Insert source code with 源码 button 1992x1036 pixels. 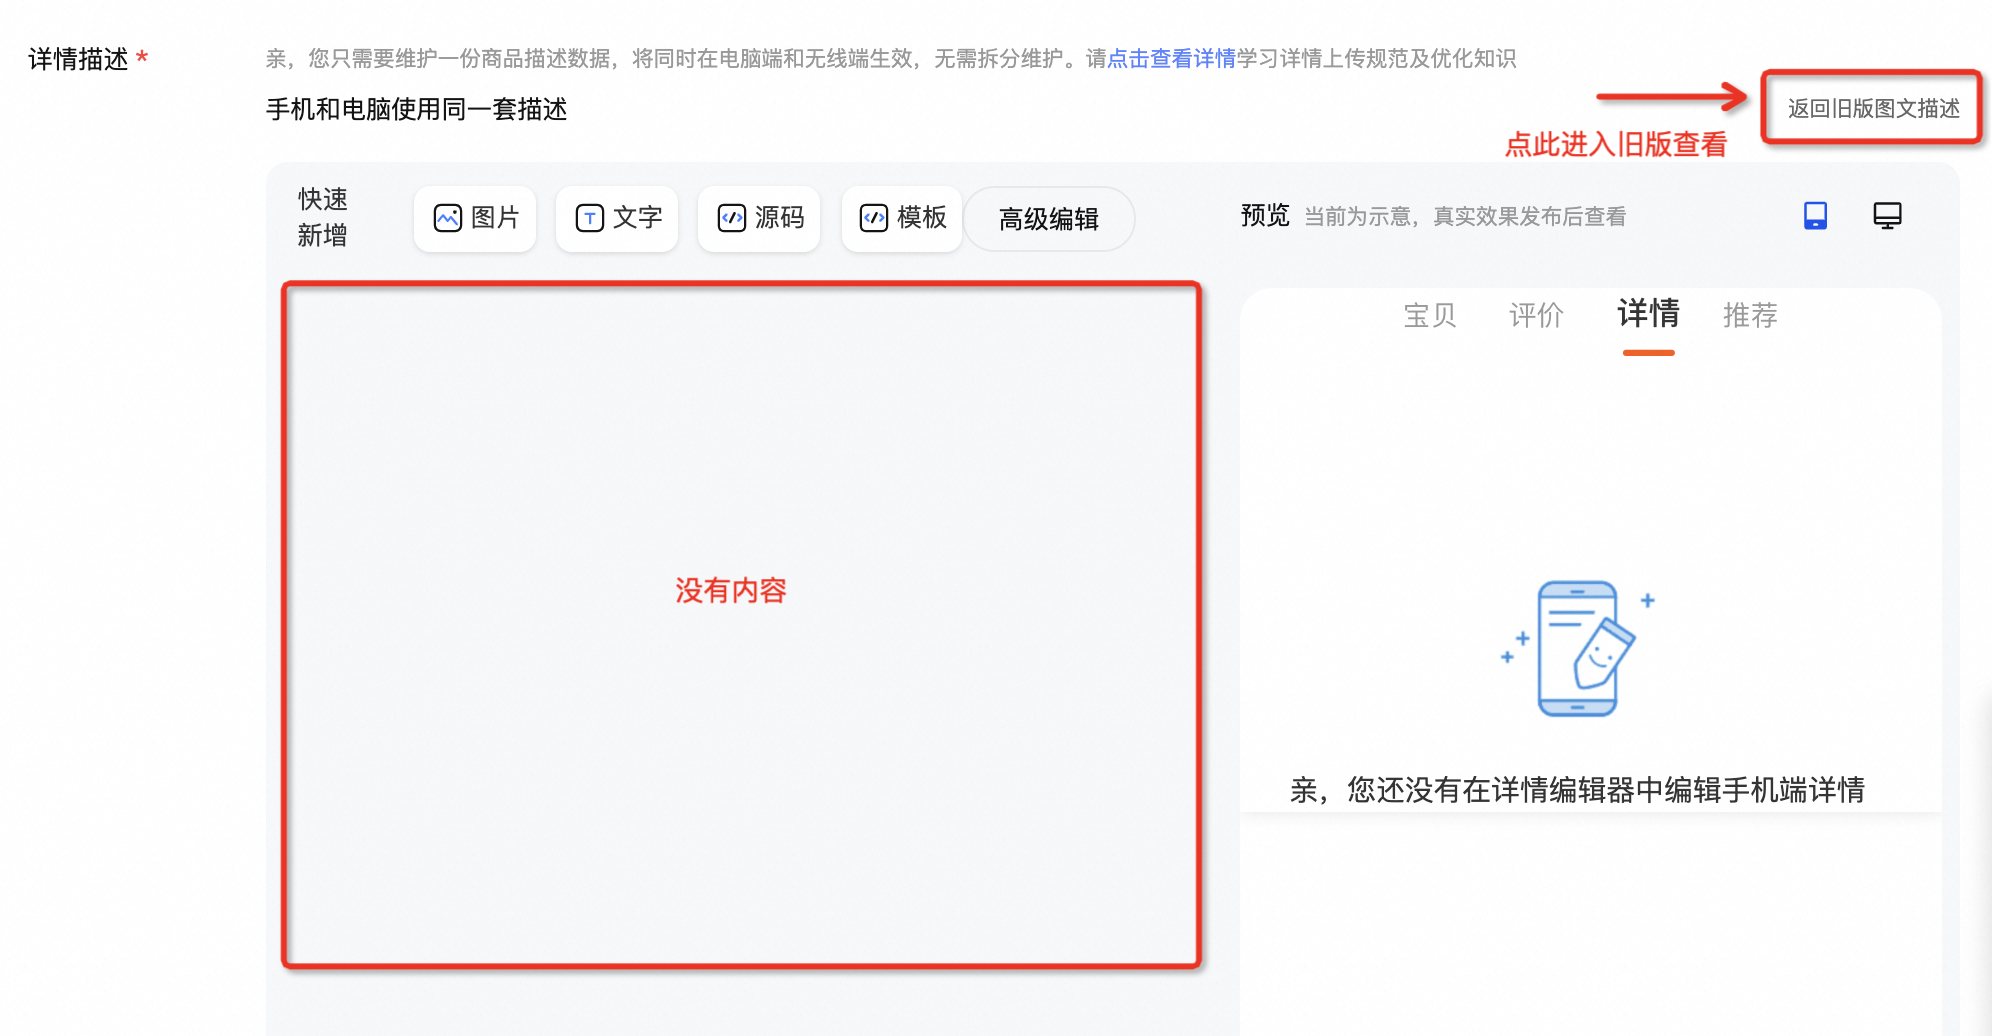click(x=759, y=218)
